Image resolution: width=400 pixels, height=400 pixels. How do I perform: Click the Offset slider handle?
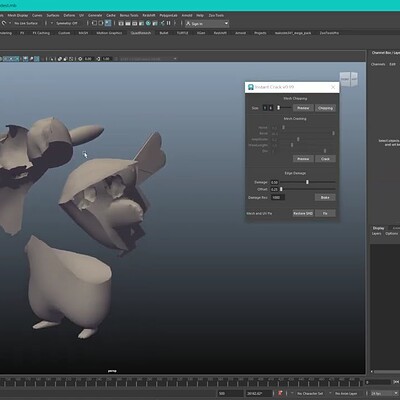281,189
